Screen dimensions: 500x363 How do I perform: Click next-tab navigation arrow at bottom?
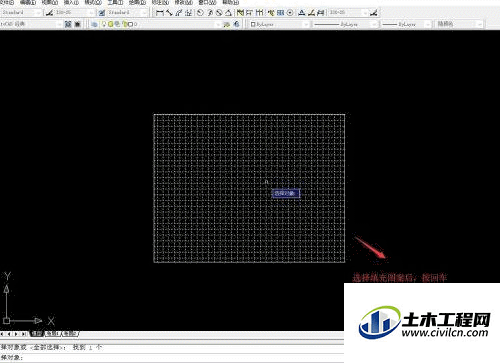coord(16,334)
